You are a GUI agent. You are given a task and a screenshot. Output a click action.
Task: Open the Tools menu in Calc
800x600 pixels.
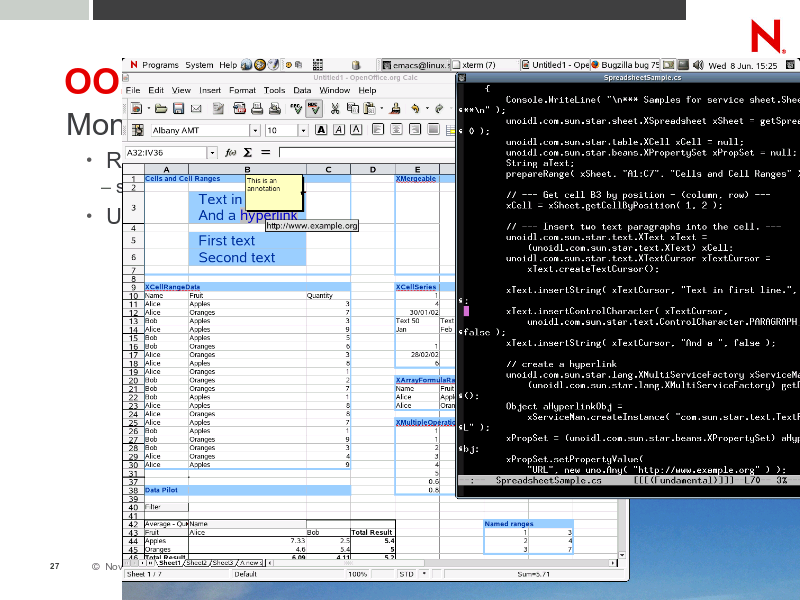[274, 90]
